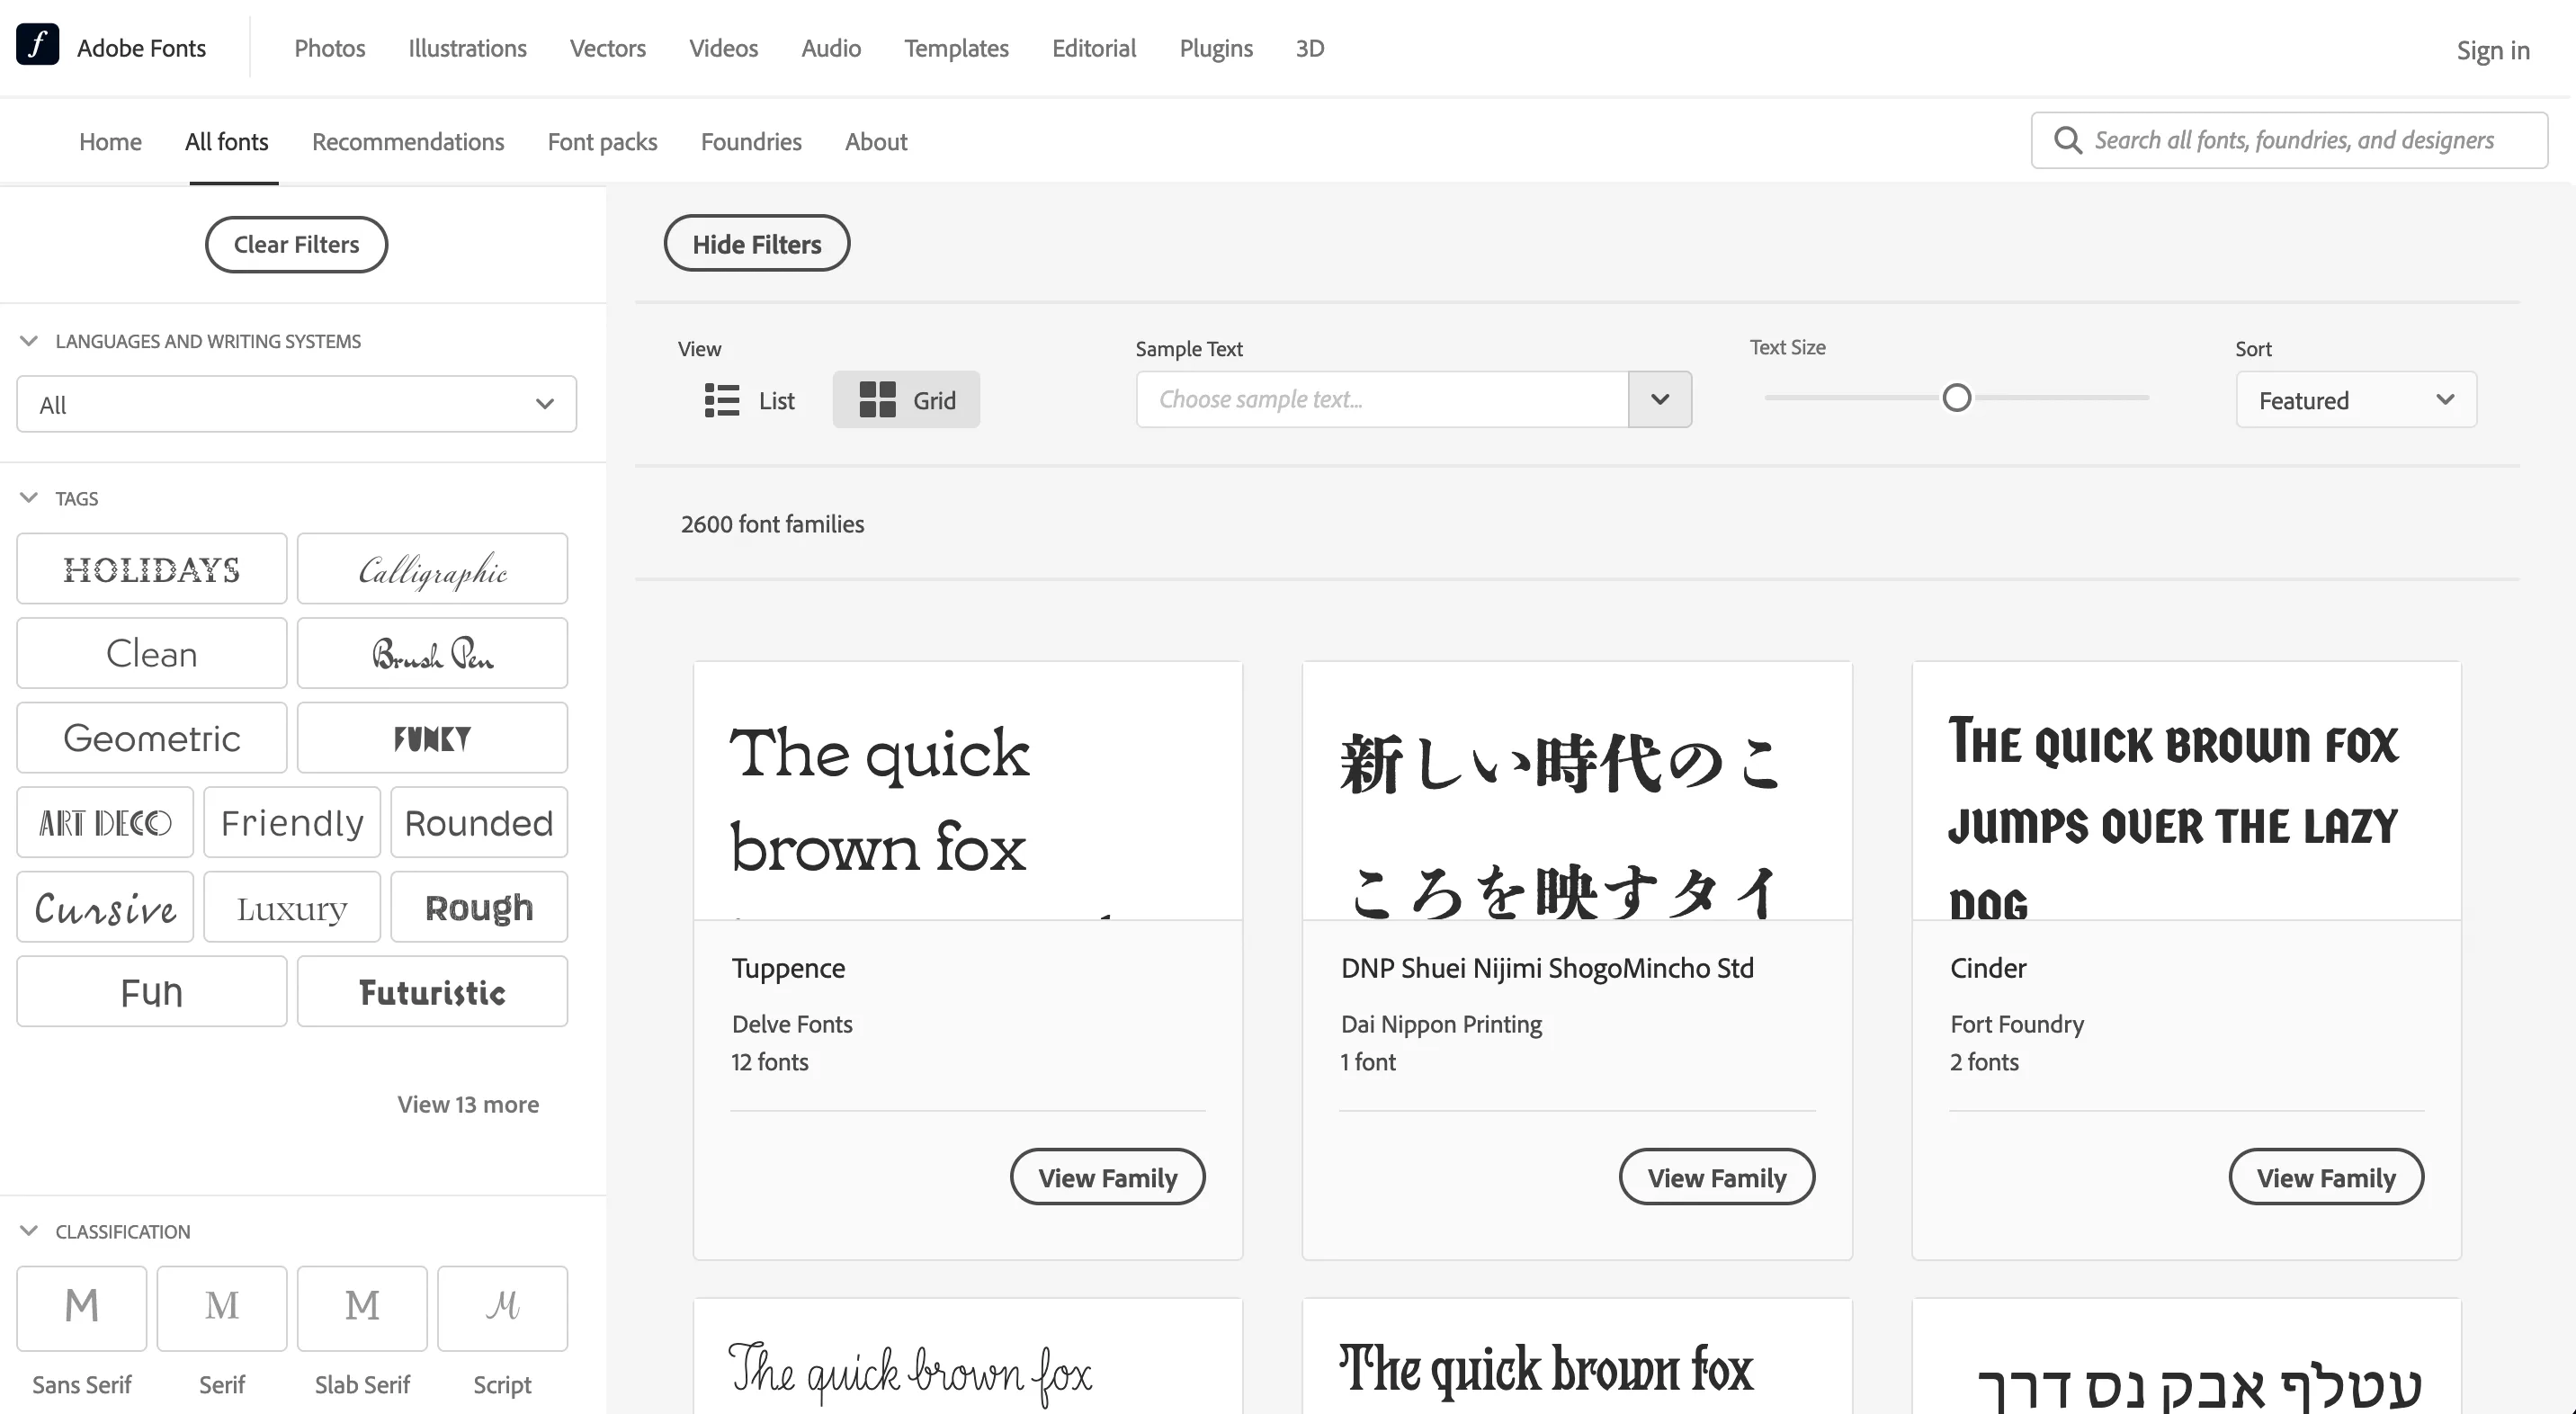Screen dimensions: 2576x1414
Task: Select the Slab Serif classification icon
Action: tap(362, 1307)
